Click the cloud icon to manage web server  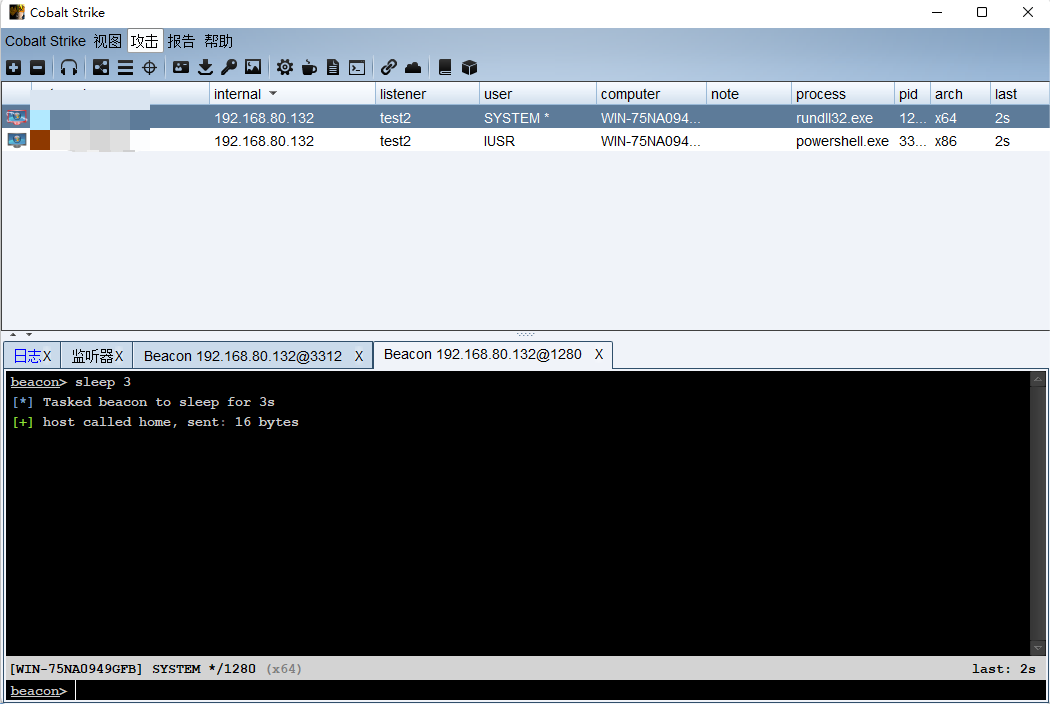coord(413,68)
